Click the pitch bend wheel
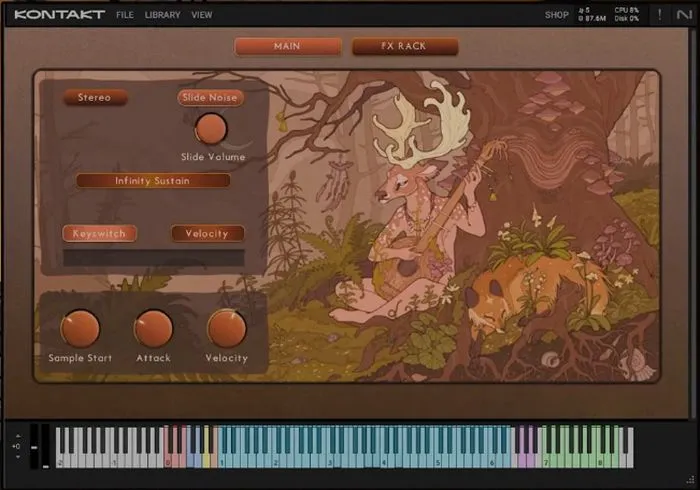The width and height of the screenshot is (700, 490). (34, 446)
